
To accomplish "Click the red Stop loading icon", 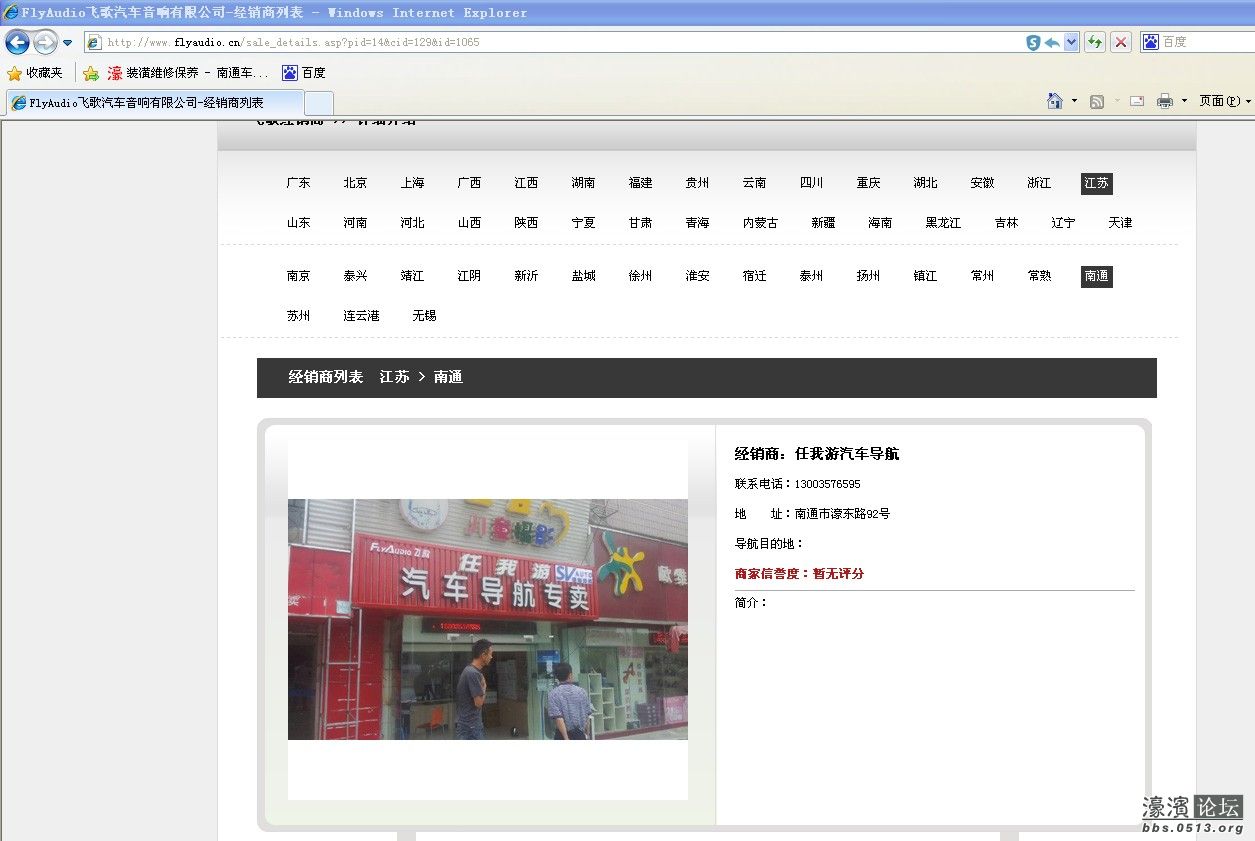I will 1121,42.
